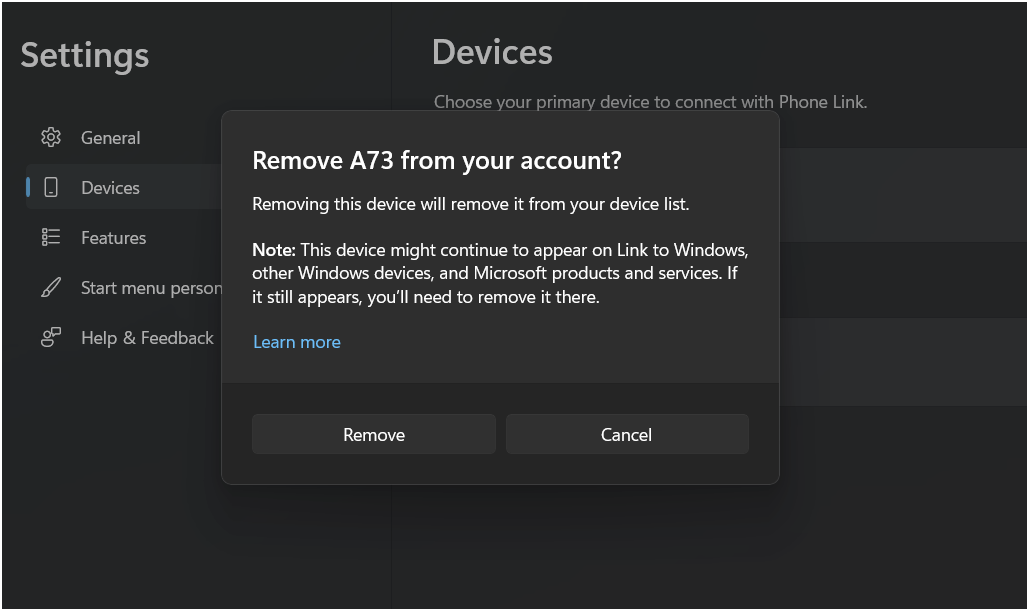Click the Note paragraph about Link to Windows
The image size is (1029, 611).
click(500, 273)
